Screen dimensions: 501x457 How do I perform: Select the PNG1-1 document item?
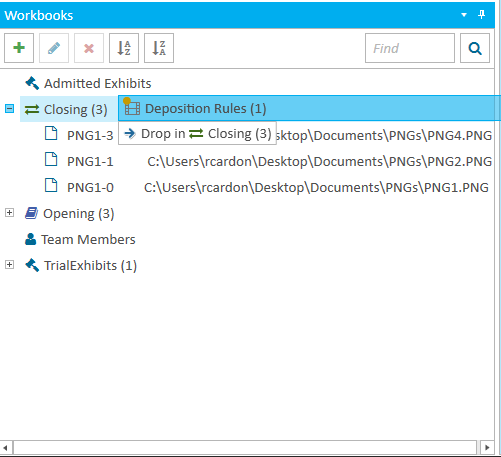coord(90,162)
